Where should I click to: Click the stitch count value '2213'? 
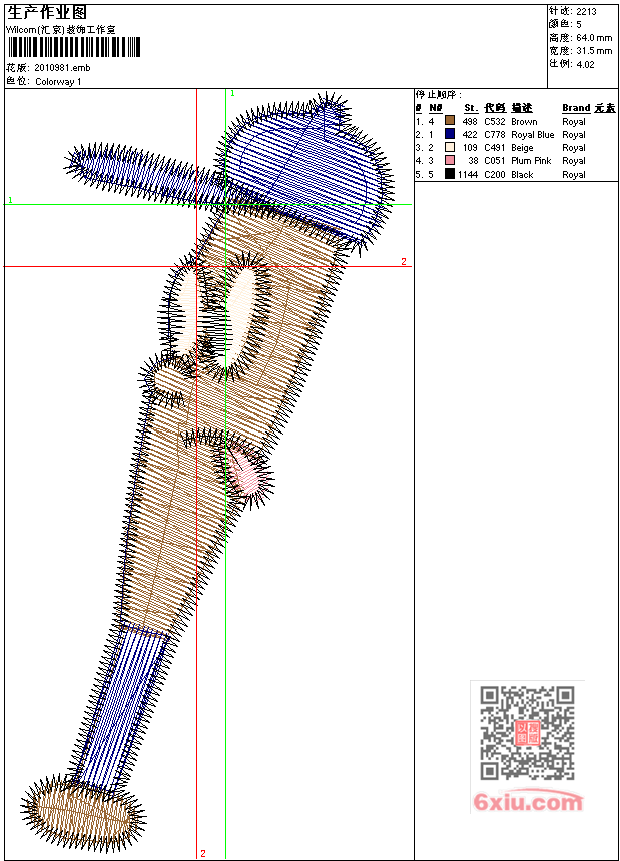587,12
